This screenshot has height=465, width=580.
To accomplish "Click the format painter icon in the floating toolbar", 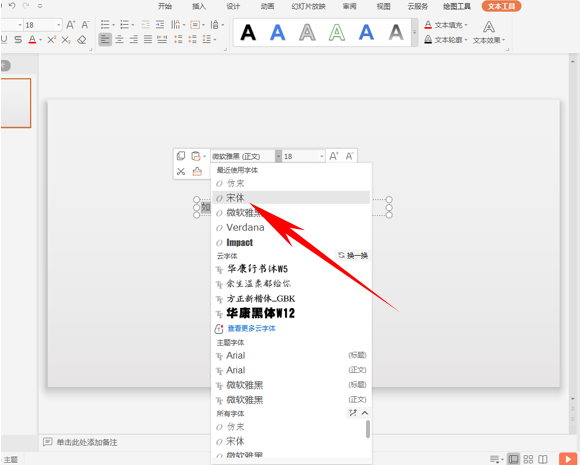I will (x=197, y=171).
